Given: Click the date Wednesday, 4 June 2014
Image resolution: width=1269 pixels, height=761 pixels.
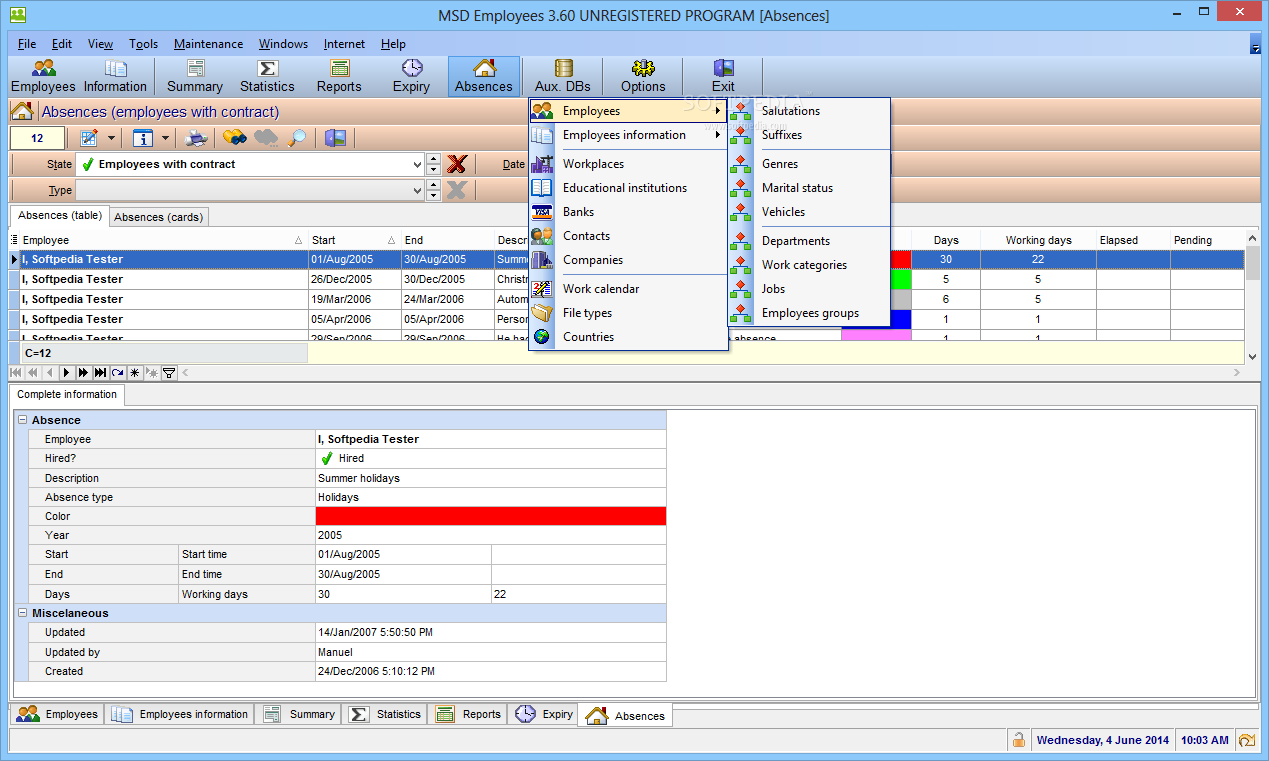Looking at the screenshot, I should click(1102, 740).
